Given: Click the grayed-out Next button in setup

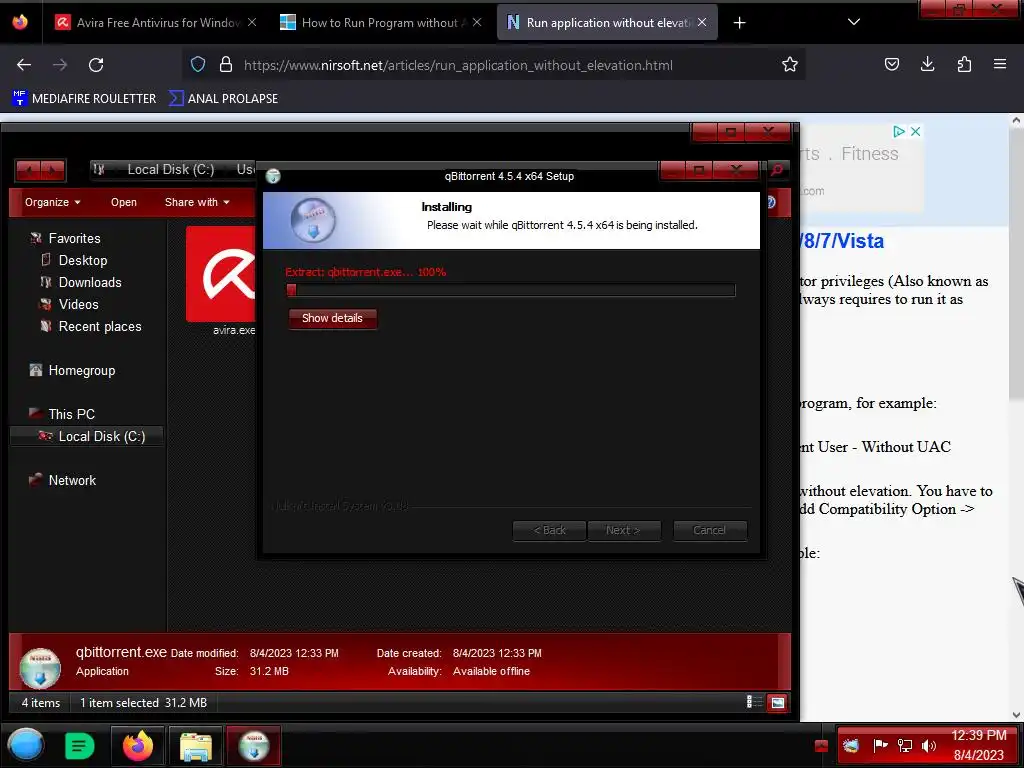Looking at the screenshot, I should [x=624, y=530].
